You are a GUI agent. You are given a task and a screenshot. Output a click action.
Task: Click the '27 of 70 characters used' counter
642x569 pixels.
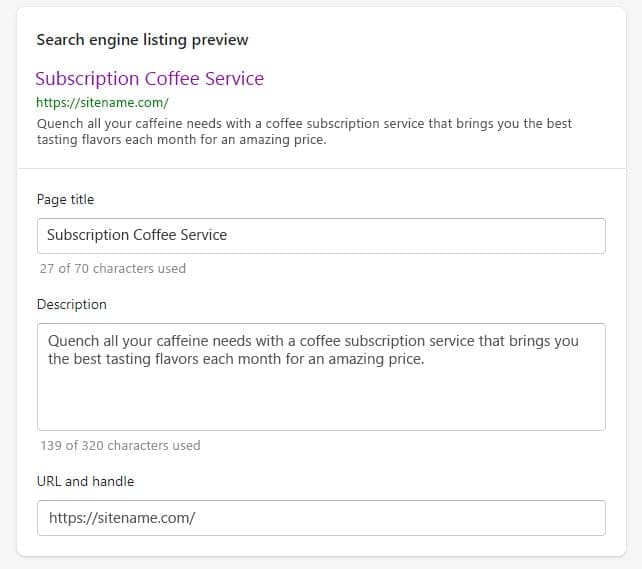[x=113, y=269]
